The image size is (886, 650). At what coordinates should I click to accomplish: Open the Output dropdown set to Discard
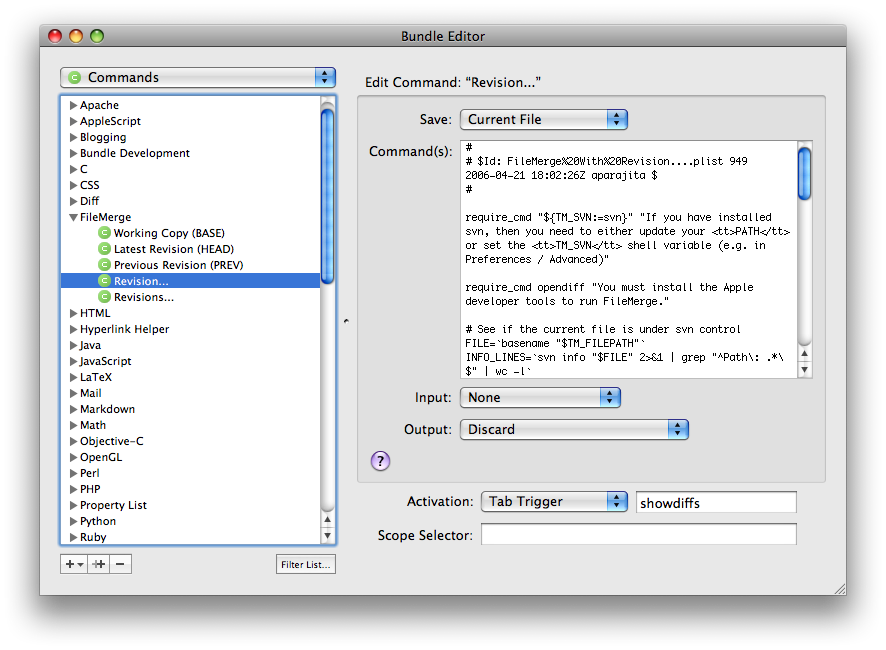click(574, 429)
